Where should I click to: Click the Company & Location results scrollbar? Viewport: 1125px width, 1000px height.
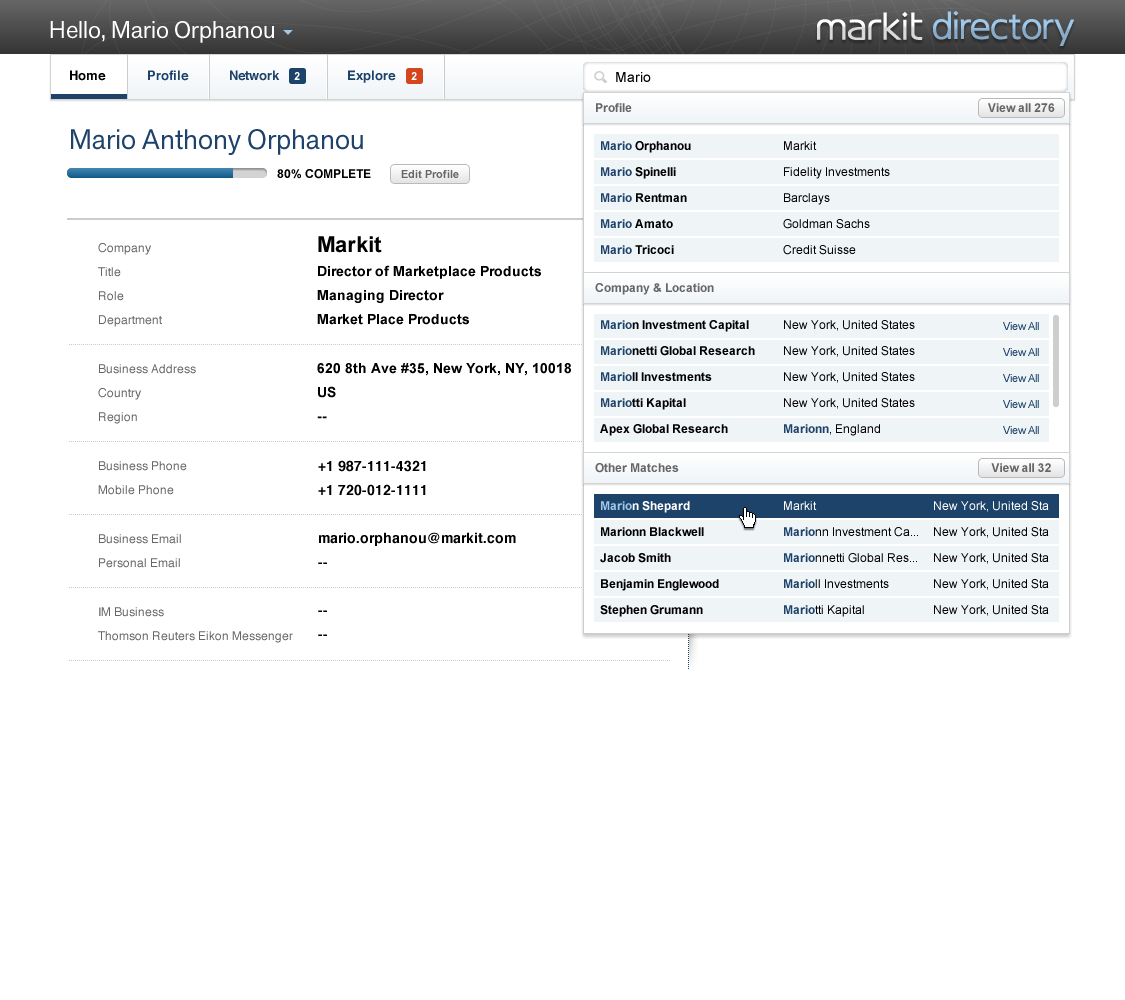[x=1055, y=362]
